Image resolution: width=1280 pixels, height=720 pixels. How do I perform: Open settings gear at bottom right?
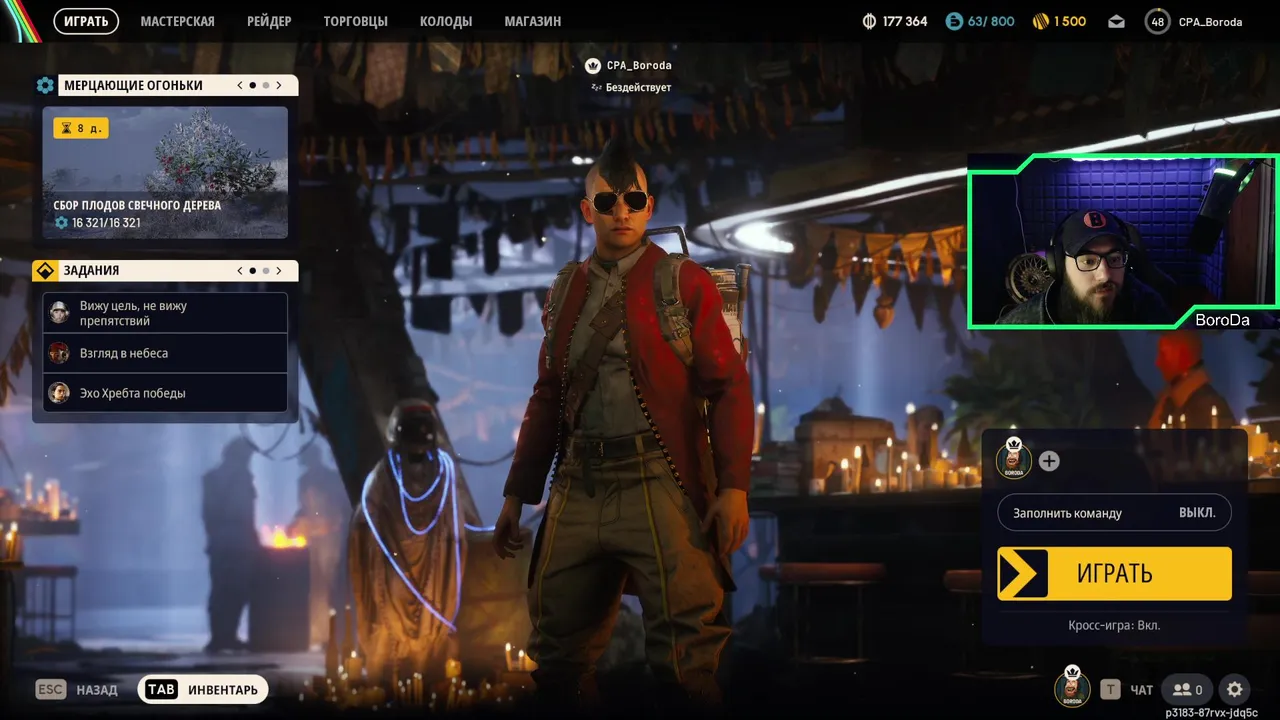pos(1235,689)
